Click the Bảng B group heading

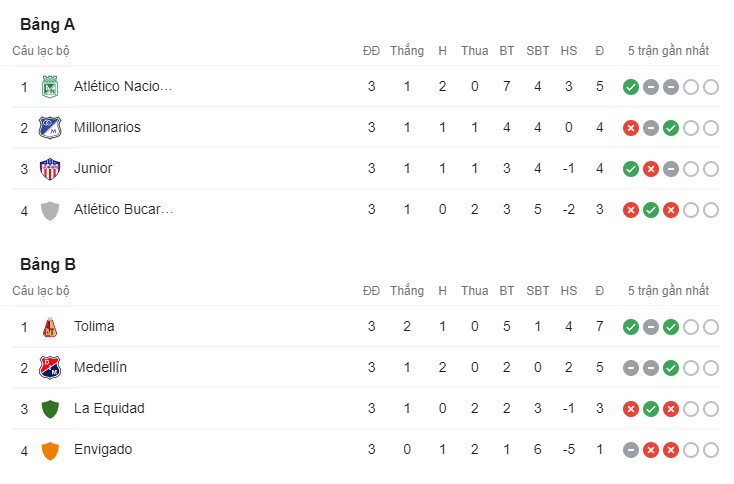click(x=48, y=265)
